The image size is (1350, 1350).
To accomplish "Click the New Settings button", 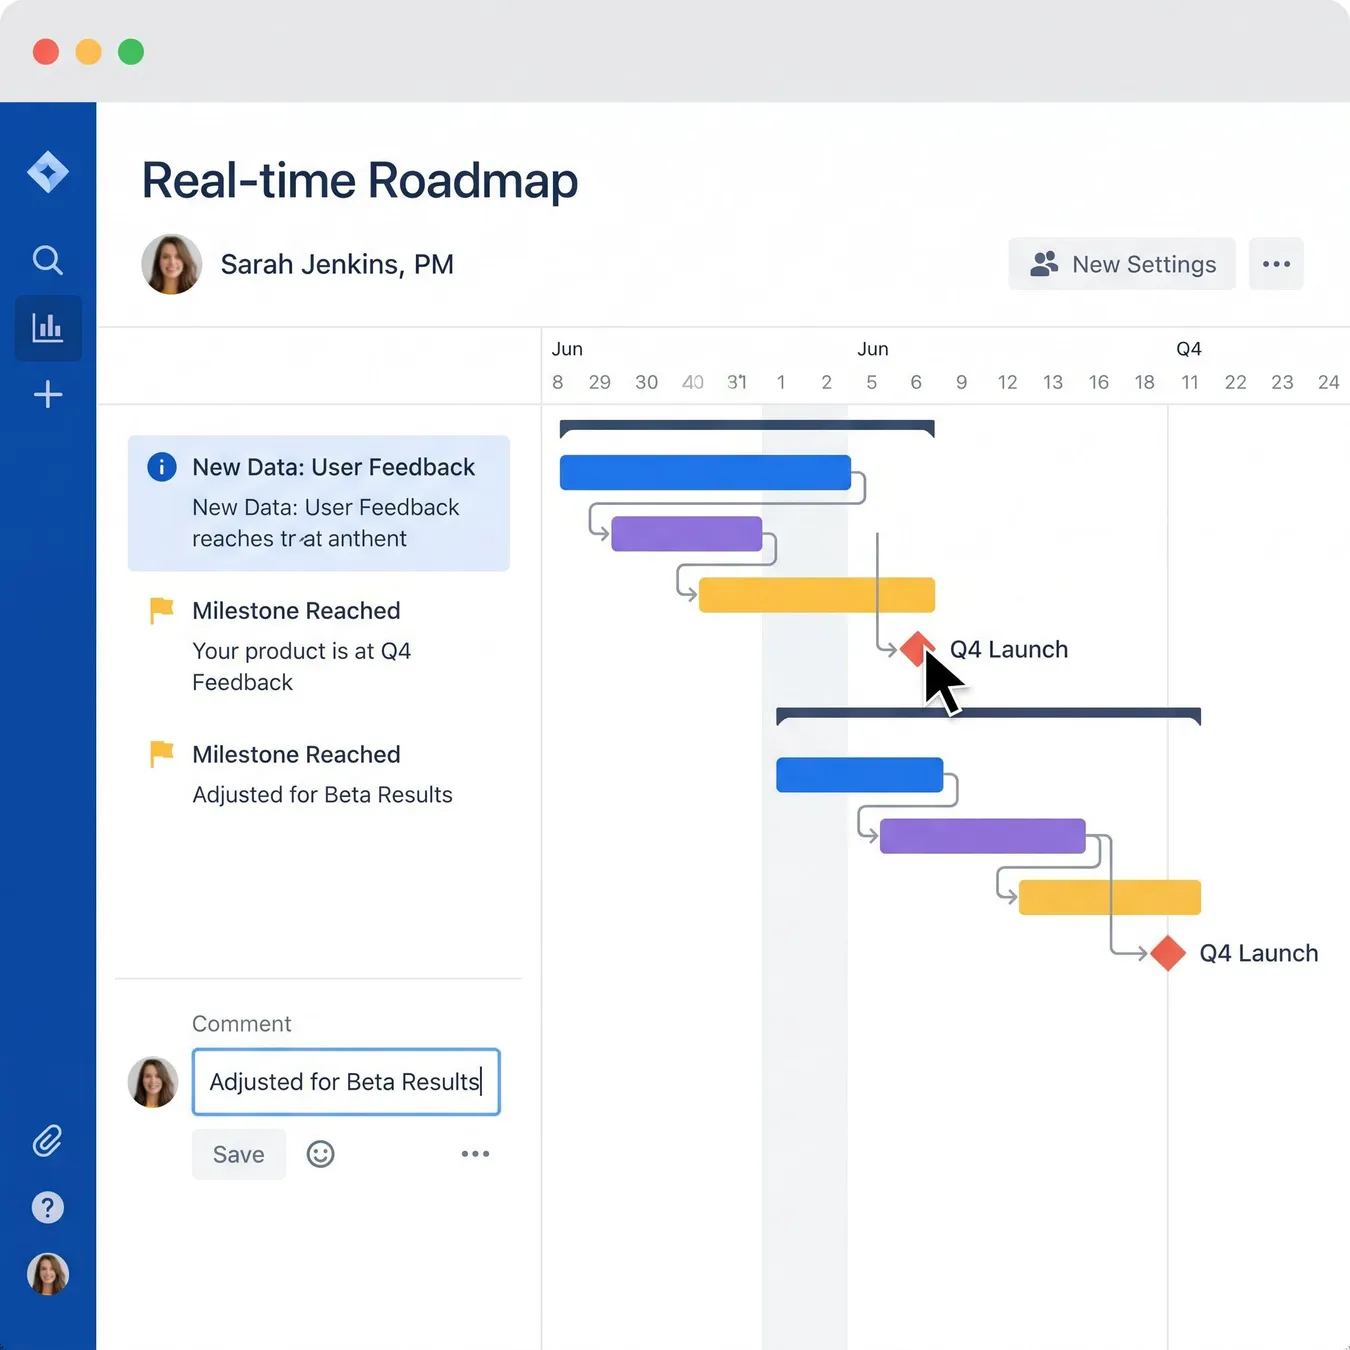I will [x=1122, y=264].
